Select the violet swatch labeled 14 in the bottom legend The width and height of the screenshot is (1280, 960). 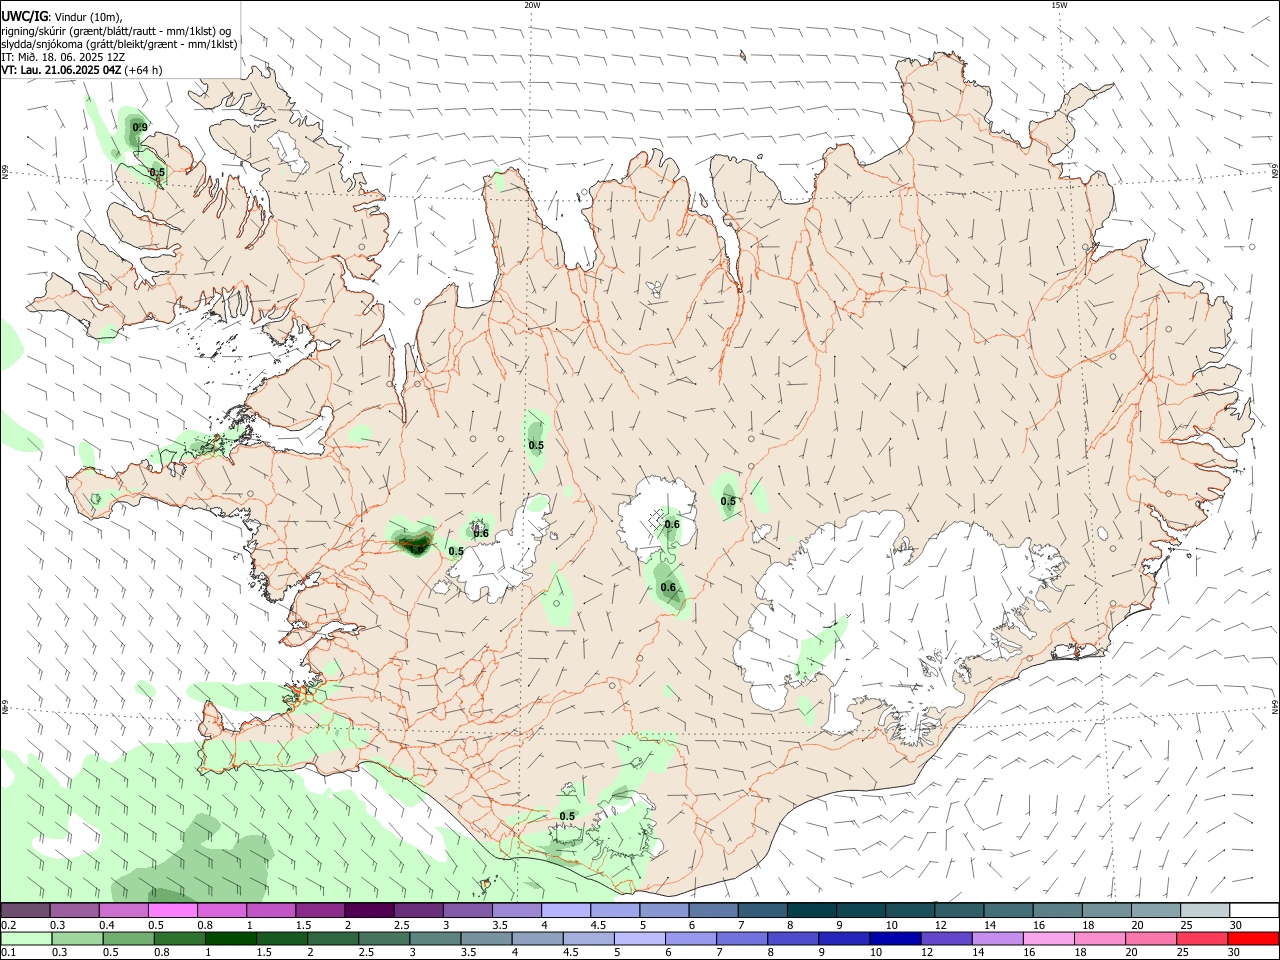click(996, 939)
